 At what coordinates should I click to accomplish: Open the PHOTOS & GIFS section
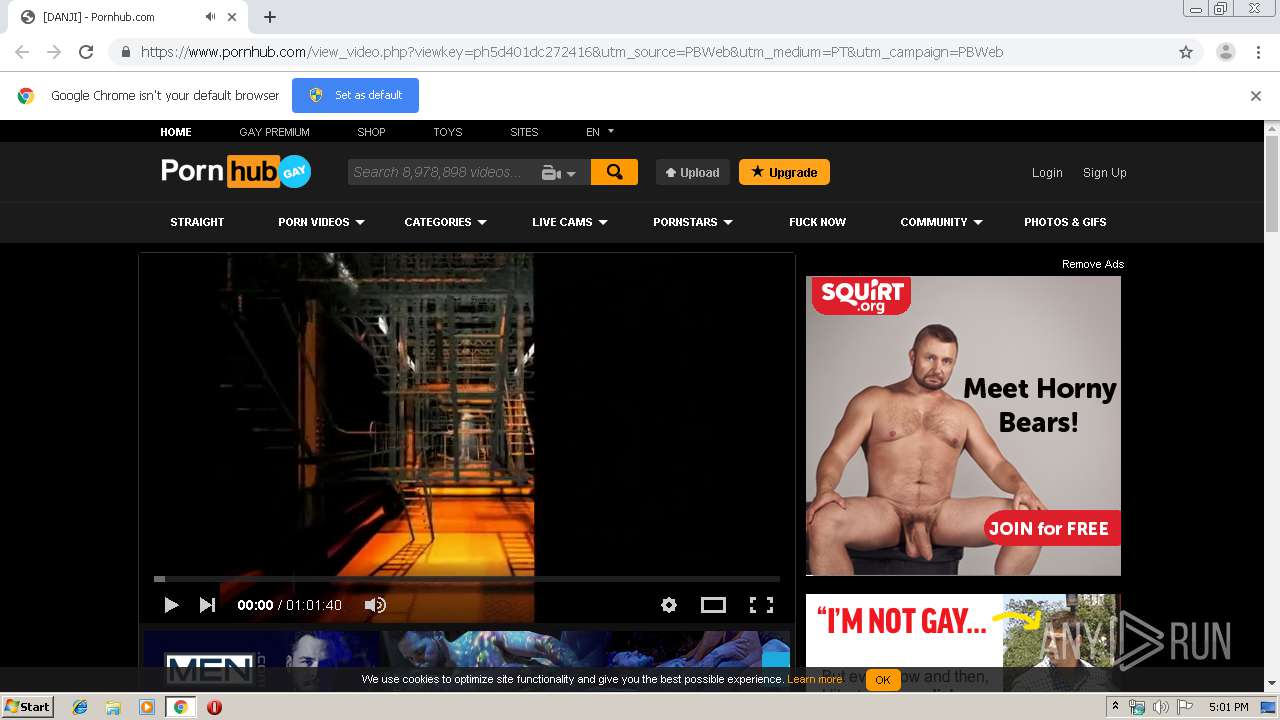pos(1065,222)
